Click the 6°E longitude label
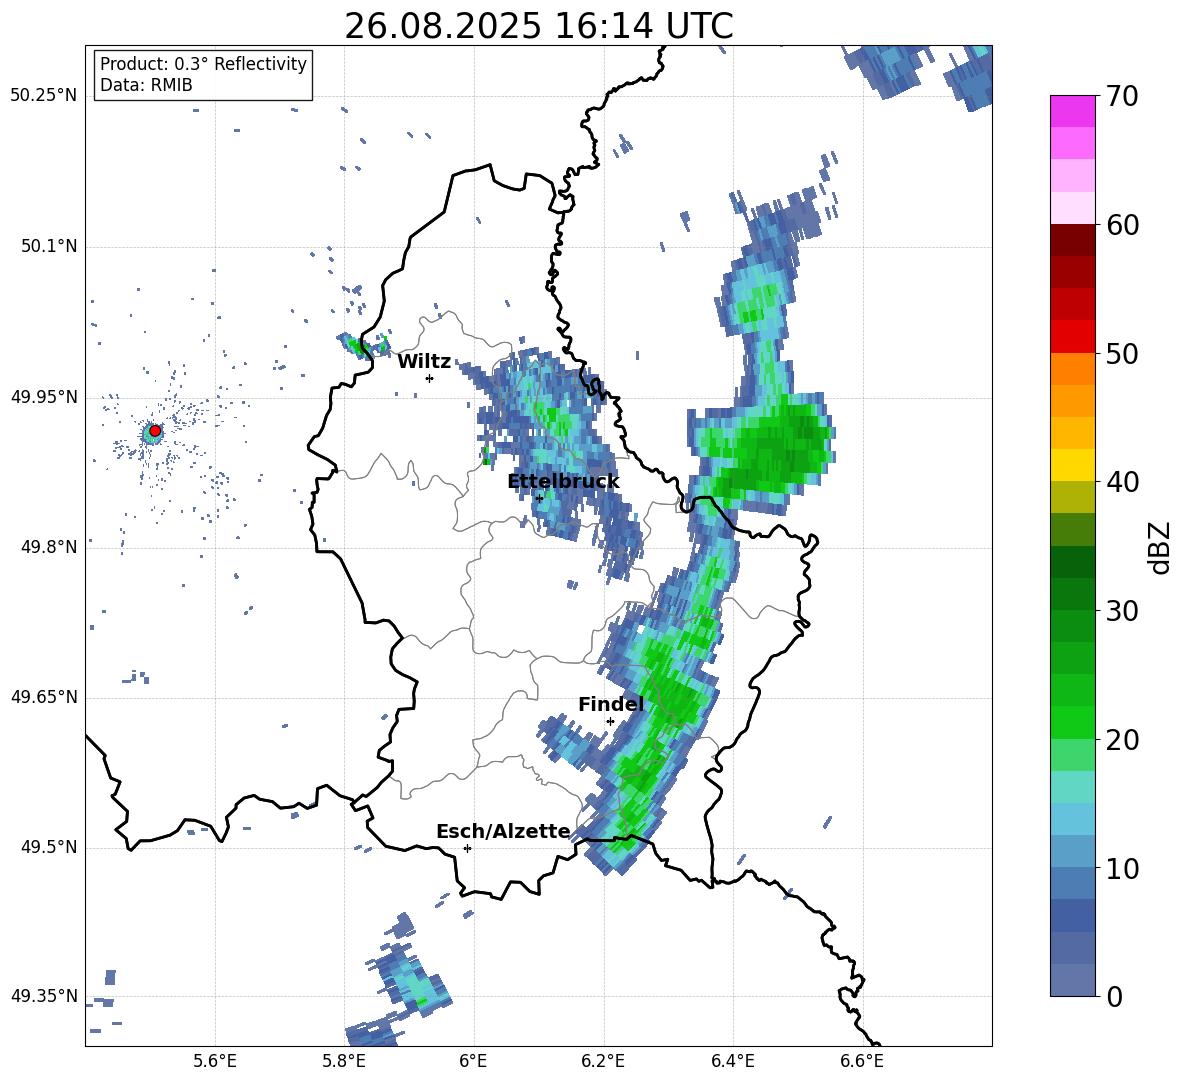This screenshot has height=1081, width=1184. (x=473, y=1061)
